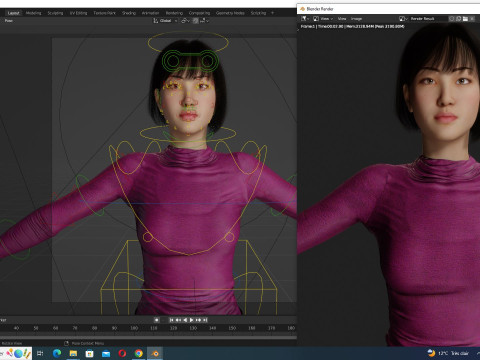Play animation in reverse
Image resolution: width=480 pixels, height=360 pixels.
[x=185, y=320]
